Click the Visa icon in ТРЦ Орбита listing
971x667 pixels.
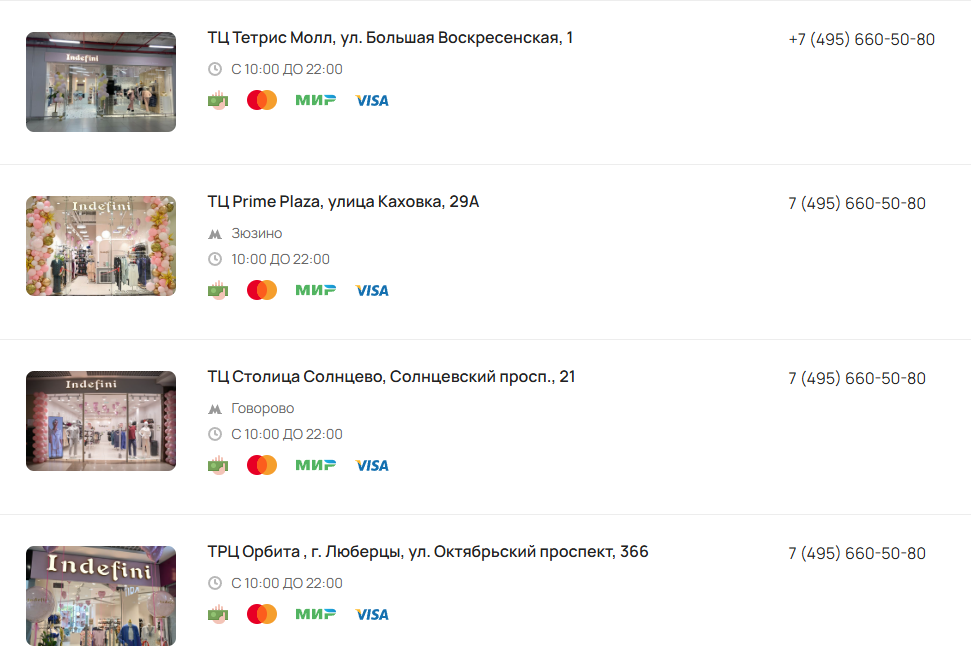point(372,614)
